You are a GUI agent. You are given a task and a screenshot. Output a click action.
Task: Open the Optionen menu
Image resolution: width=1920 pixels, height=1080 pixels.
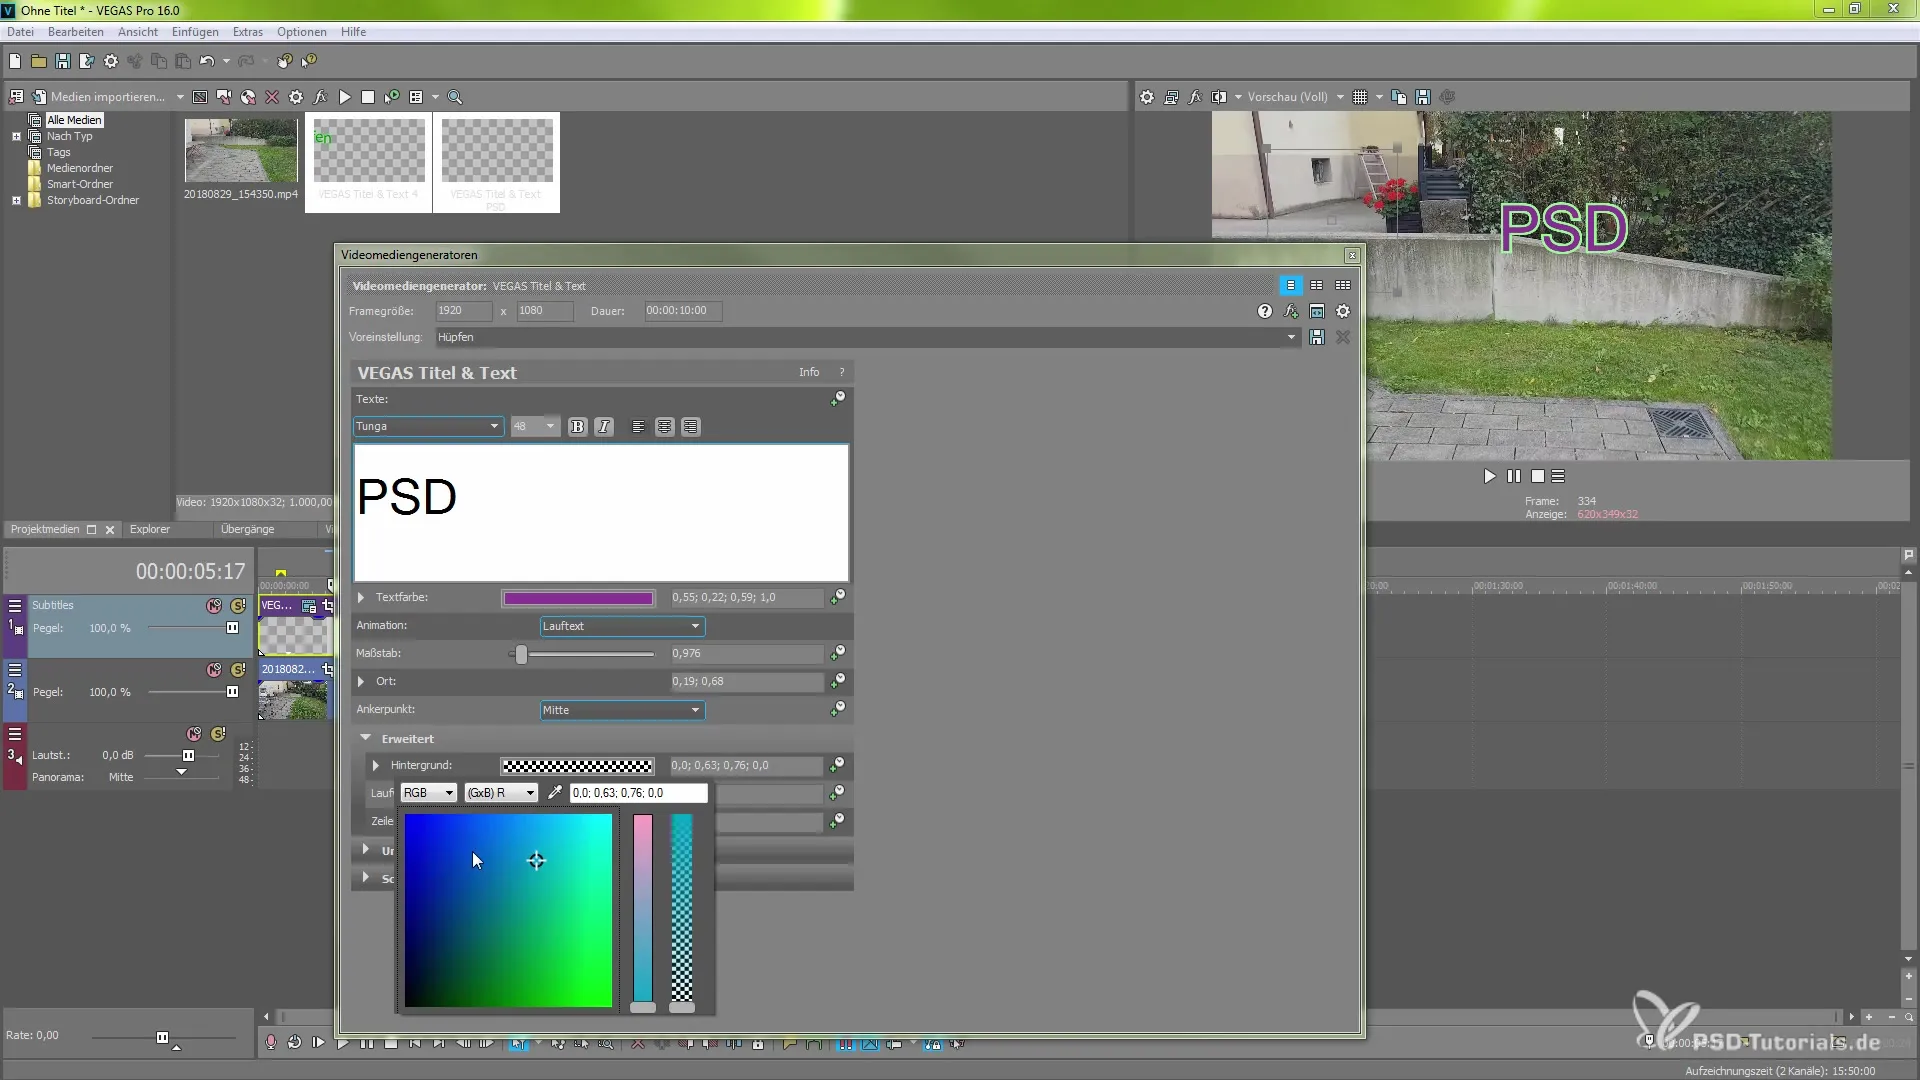[x=301, y=32]
